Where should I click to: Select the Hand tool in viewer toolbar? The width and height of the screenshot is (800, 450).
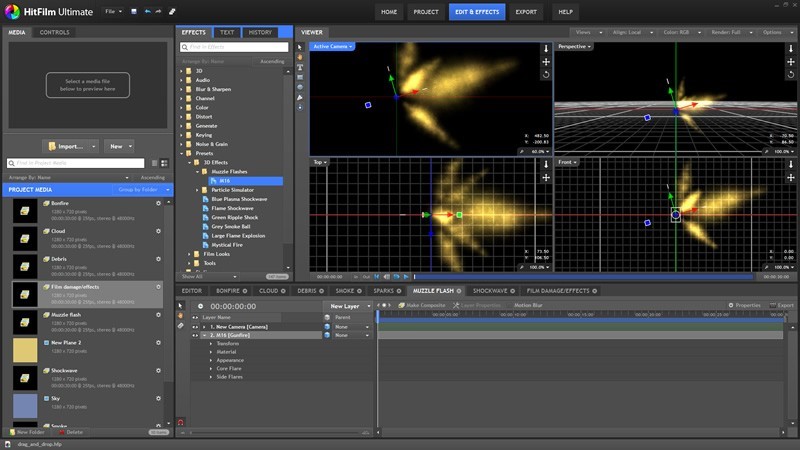click(301, 57)
